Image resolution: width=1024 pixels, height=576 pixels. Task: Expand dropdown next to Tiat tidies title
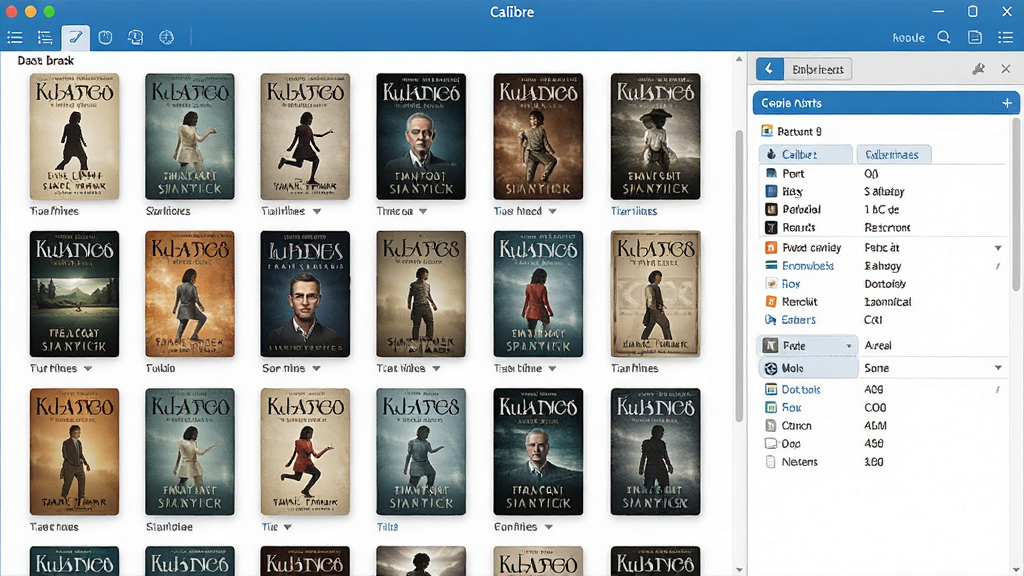[436, 369]
